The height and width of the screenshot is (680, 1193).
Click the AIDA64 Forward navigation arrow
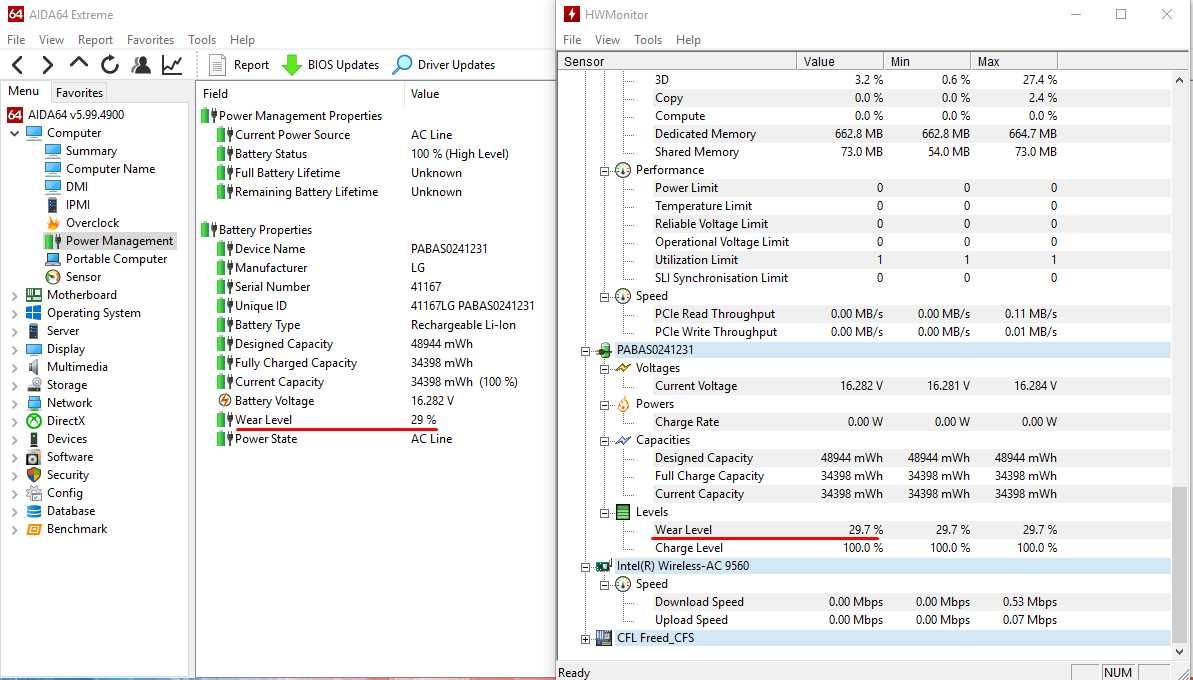(x=47, y=65)
